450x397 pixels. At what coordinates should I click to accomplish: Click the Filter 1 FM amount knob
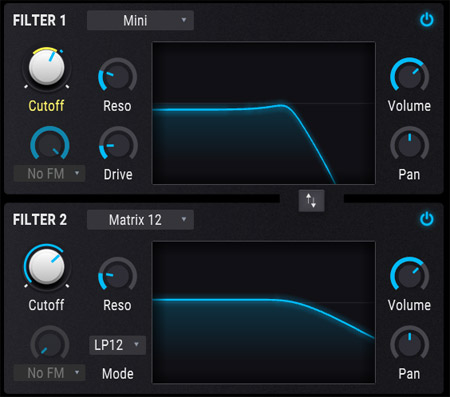[50, 144]
